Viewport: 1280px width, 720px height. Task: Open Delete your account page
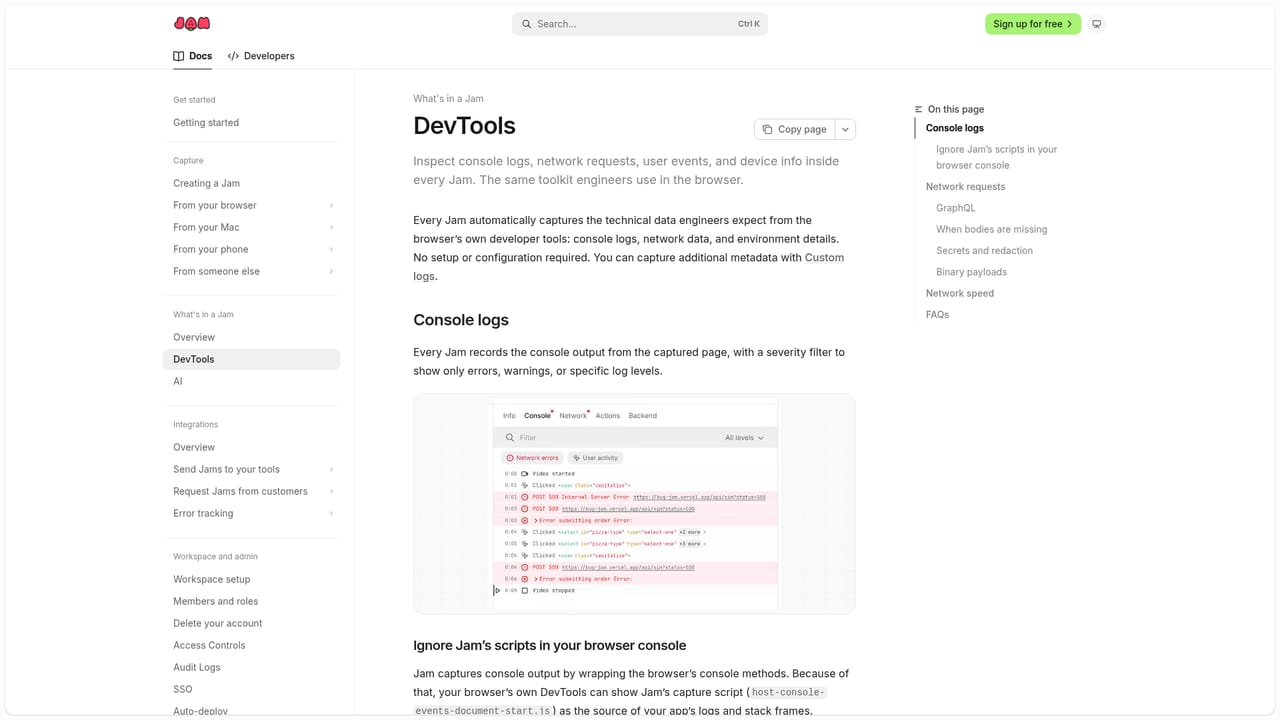252,624
